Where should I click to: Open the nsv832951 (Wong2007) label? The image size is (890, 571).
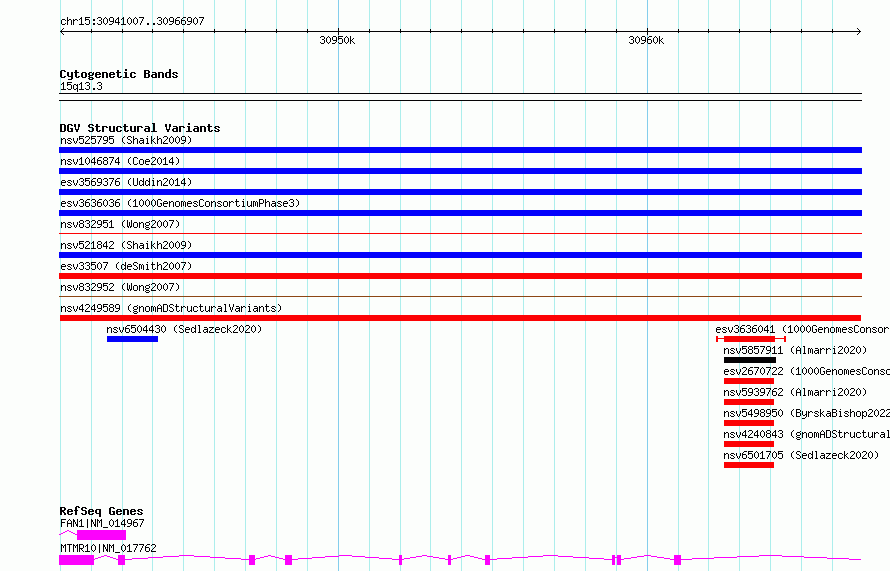(120, 224)
